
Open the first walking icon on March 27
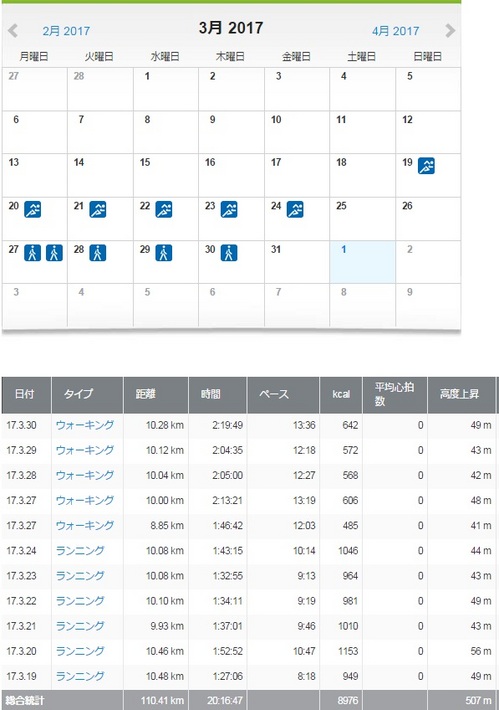coord(33,253)
